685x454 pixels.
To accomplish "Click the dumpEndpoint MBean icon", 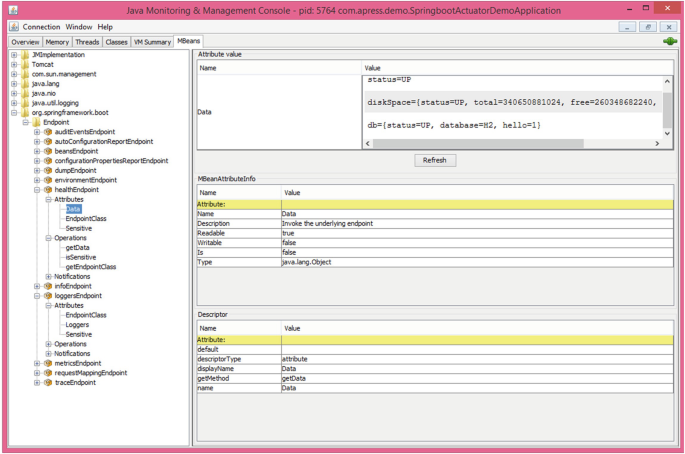I will click(x=47, y=170).
